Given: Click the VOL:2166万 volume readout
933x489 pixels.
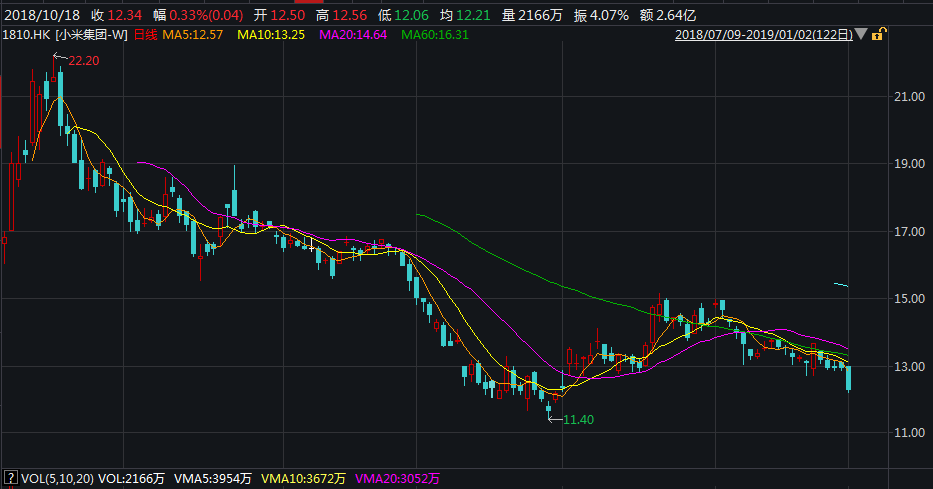Looking at the screenshot, I should (x=131, y=478).
